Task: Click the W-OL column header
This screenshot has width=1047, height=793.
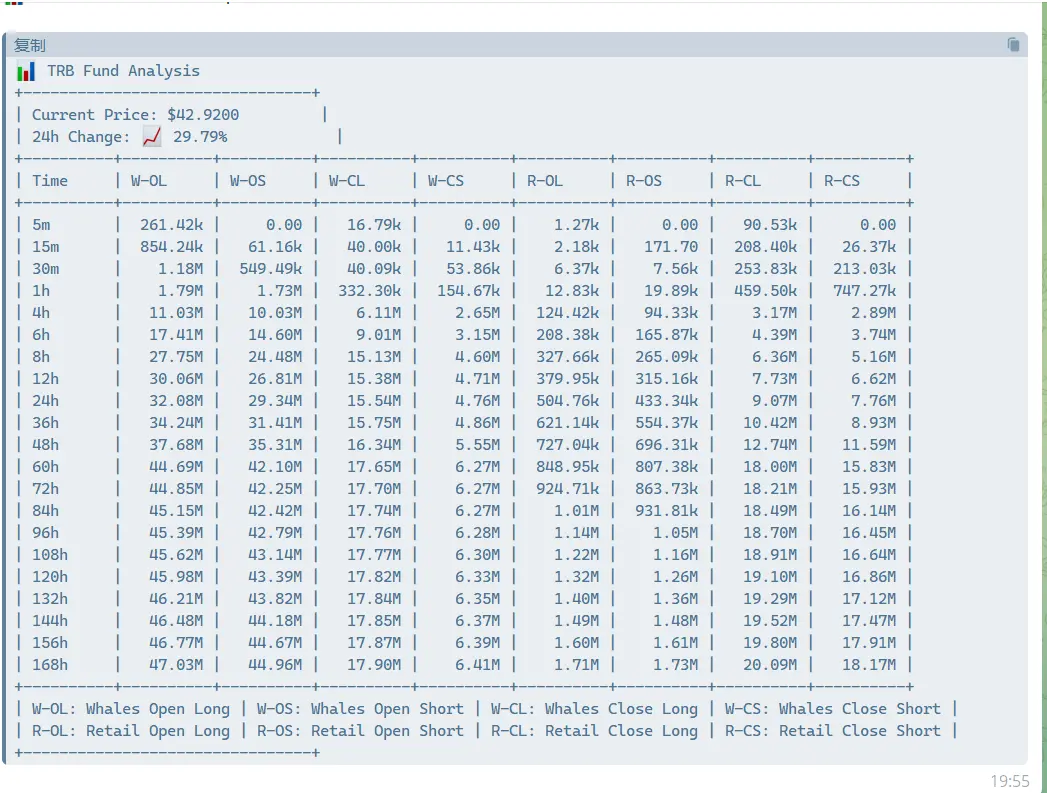Action: [x=149, y=181]
